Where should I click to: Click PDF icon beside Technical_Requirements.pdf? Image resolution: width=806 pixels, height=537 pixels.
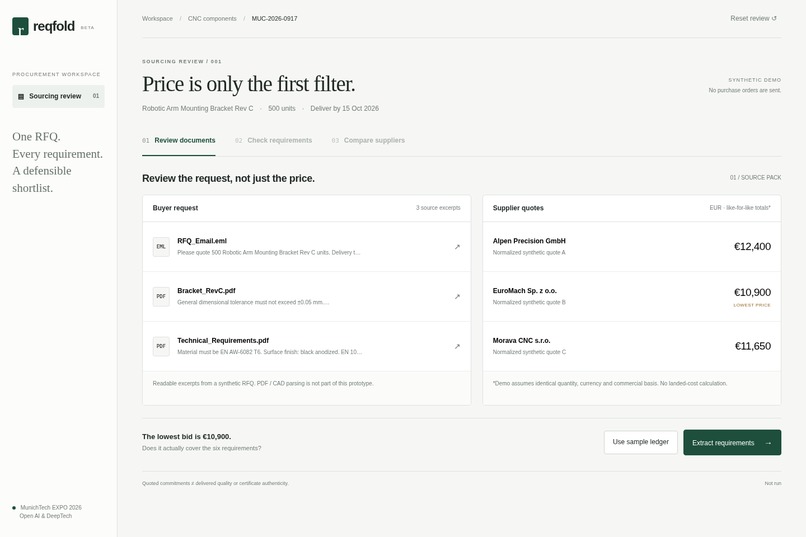pyautogui.click(x=161, y=346)
